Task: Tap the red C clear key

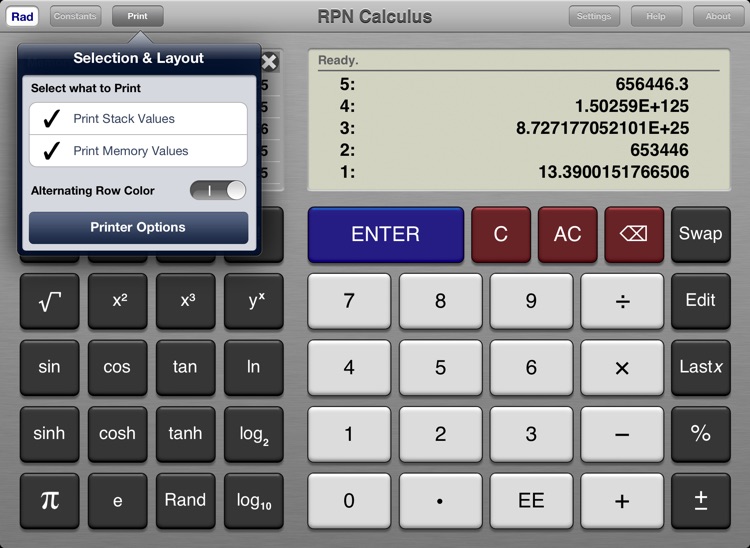Action: point(501,234)
